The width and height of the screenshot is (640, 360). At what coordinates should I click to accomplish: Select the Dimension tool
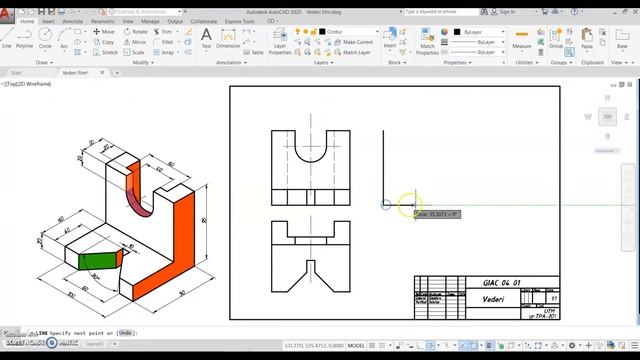[228, 38]
